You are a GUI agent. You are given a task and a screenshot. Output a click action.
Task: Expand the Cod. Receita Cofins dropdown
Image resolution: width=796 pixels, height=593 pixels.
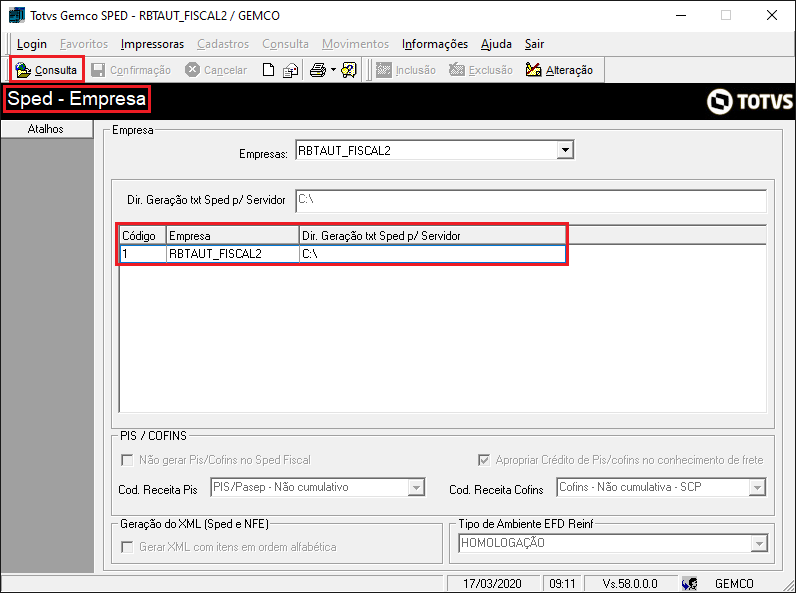coord(757,488)
